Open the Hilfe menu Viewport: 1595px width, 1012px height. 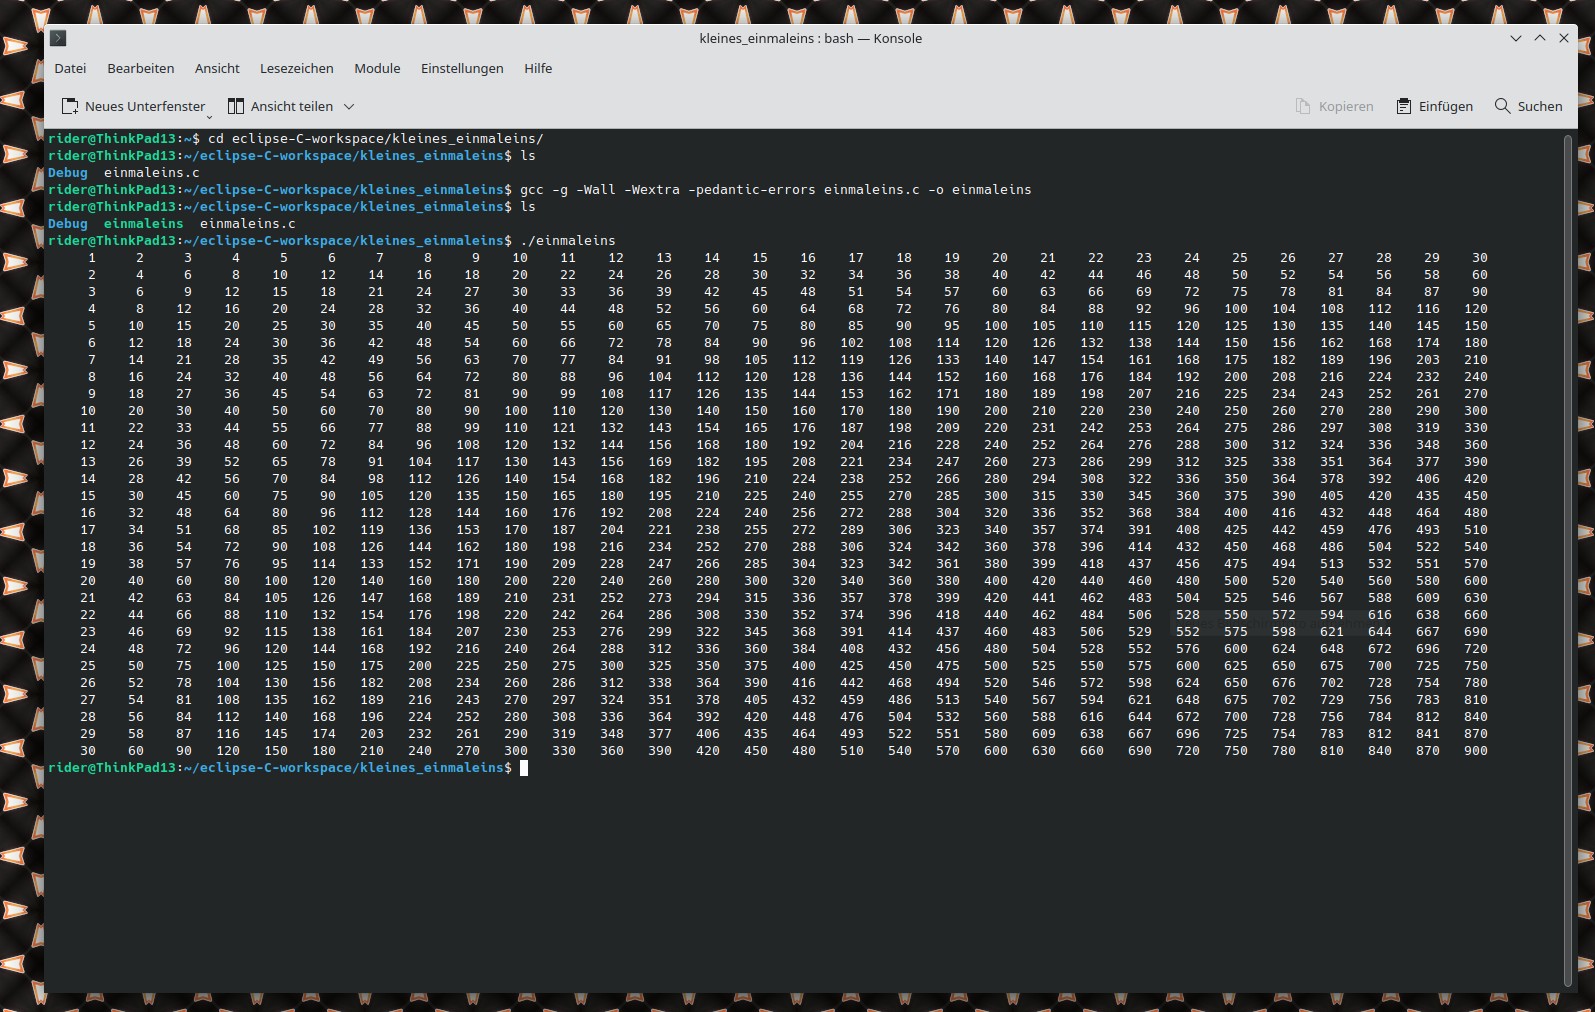pyautogui.click(x=538, y=68)
